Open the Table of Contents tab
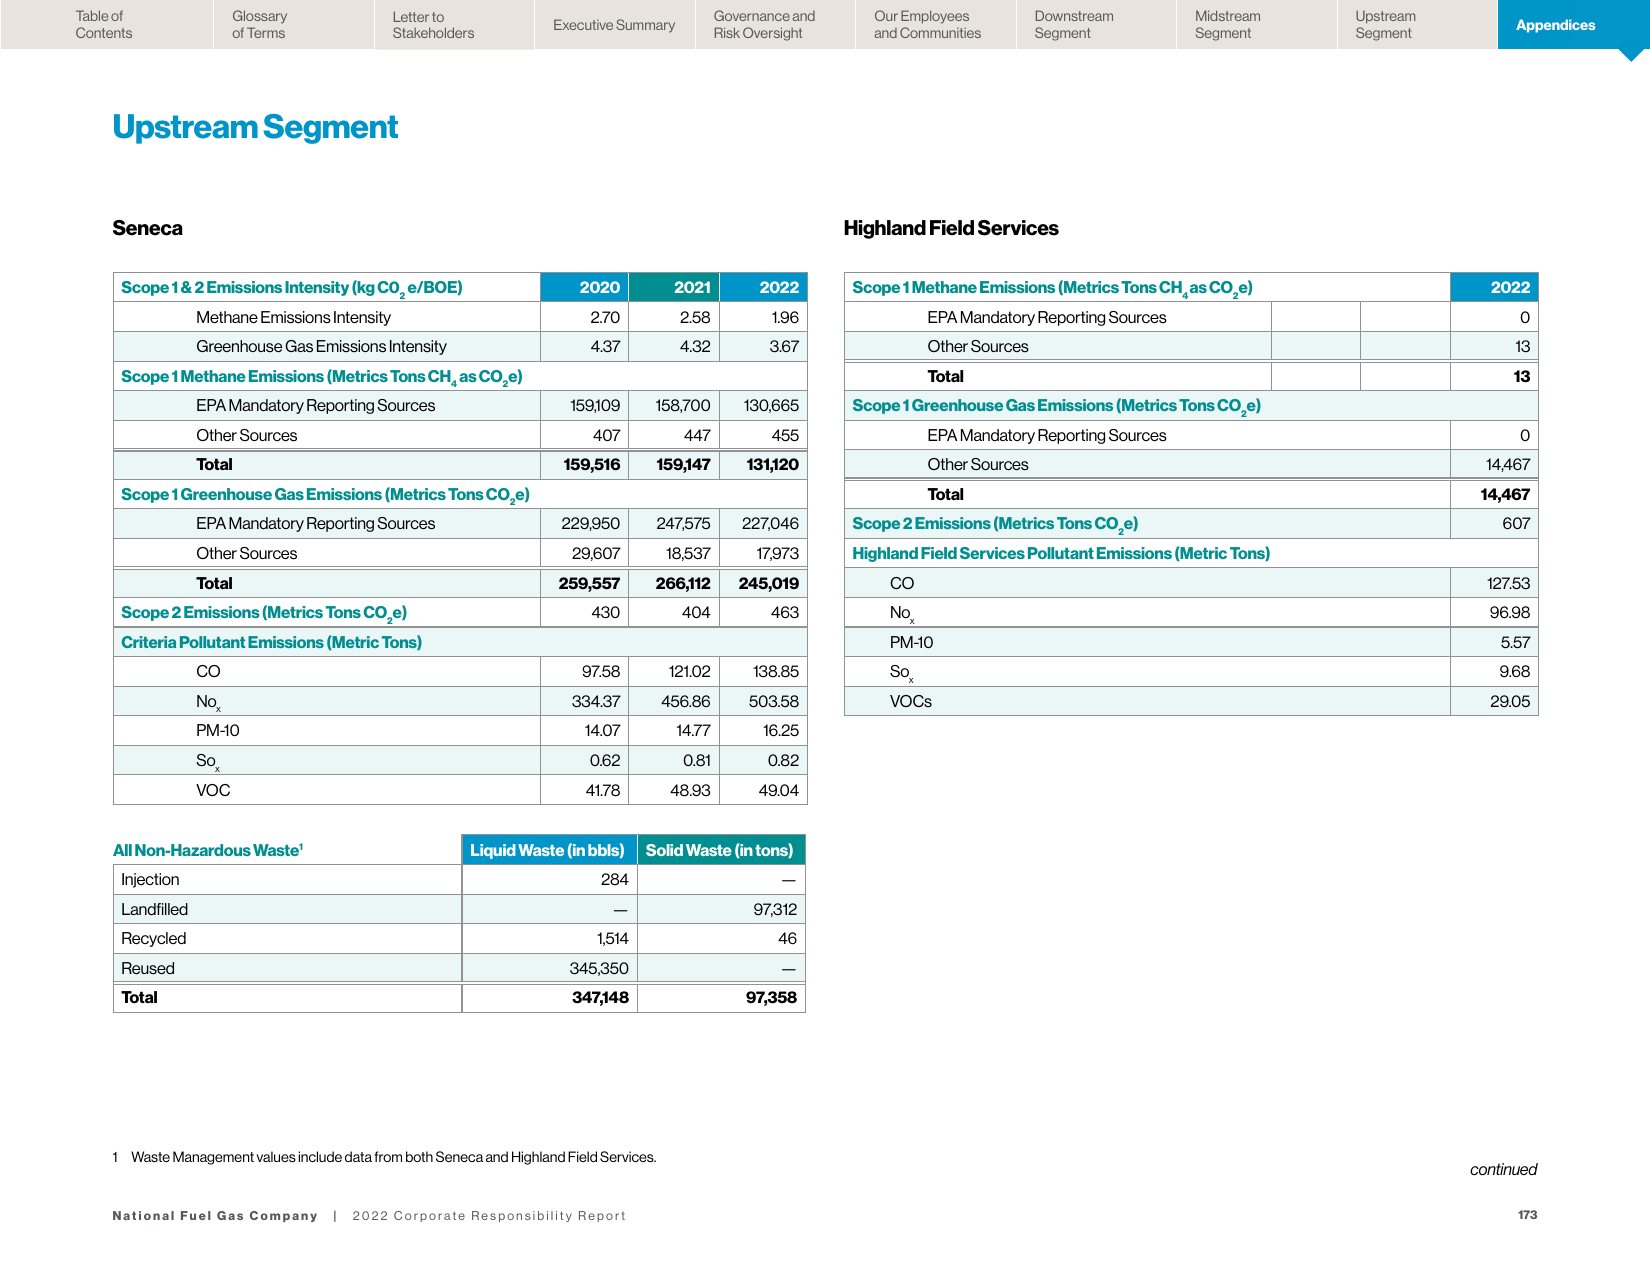This screenshot has width=1650, height=1275. click(104, 25)
